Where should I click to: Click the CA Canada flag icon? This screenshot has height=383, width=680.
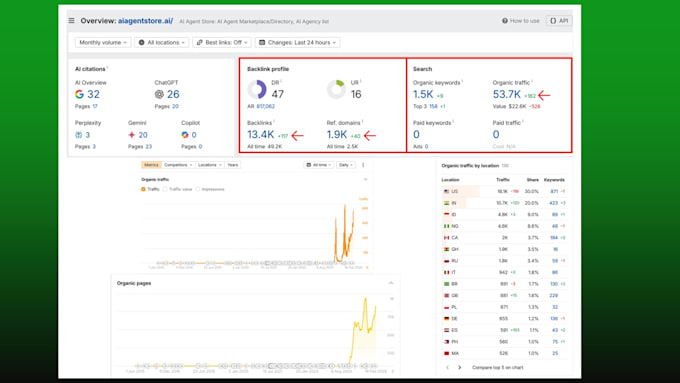point(446,238)
